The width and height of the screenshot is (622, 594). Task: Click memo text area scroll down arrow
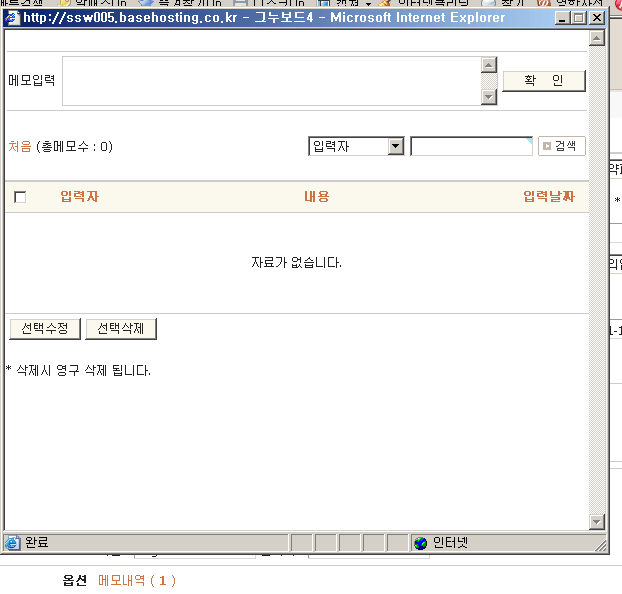click(x=489, y=97)
